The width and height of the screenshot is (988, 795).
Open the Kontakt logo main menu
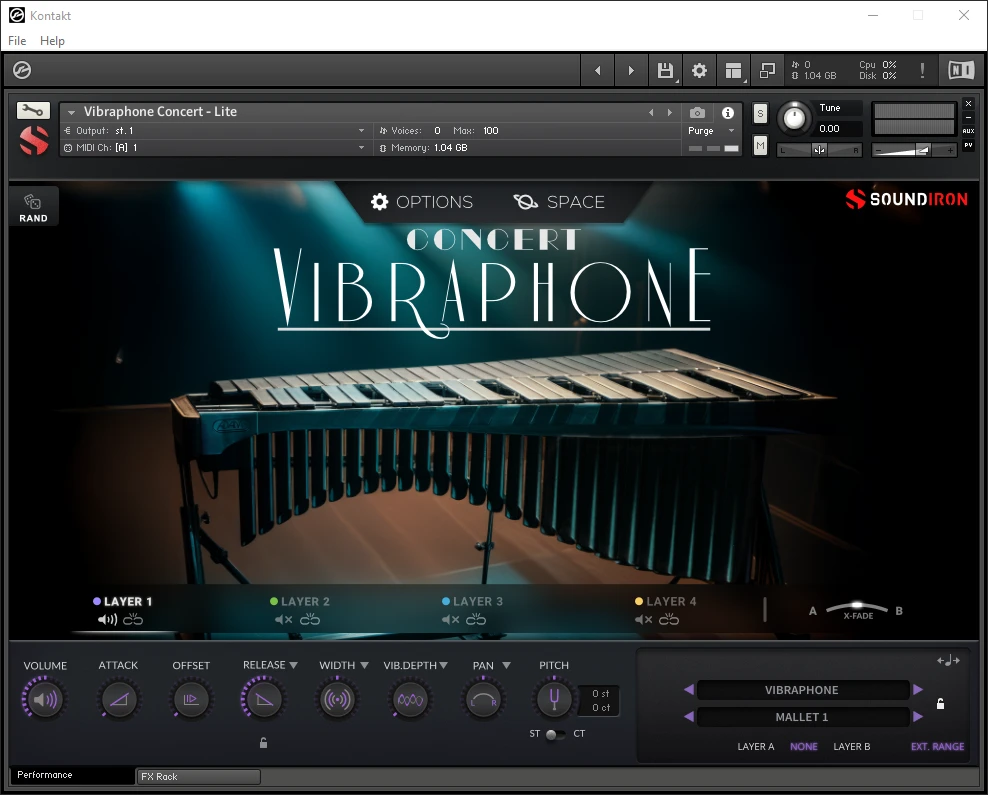pos(22,70)
